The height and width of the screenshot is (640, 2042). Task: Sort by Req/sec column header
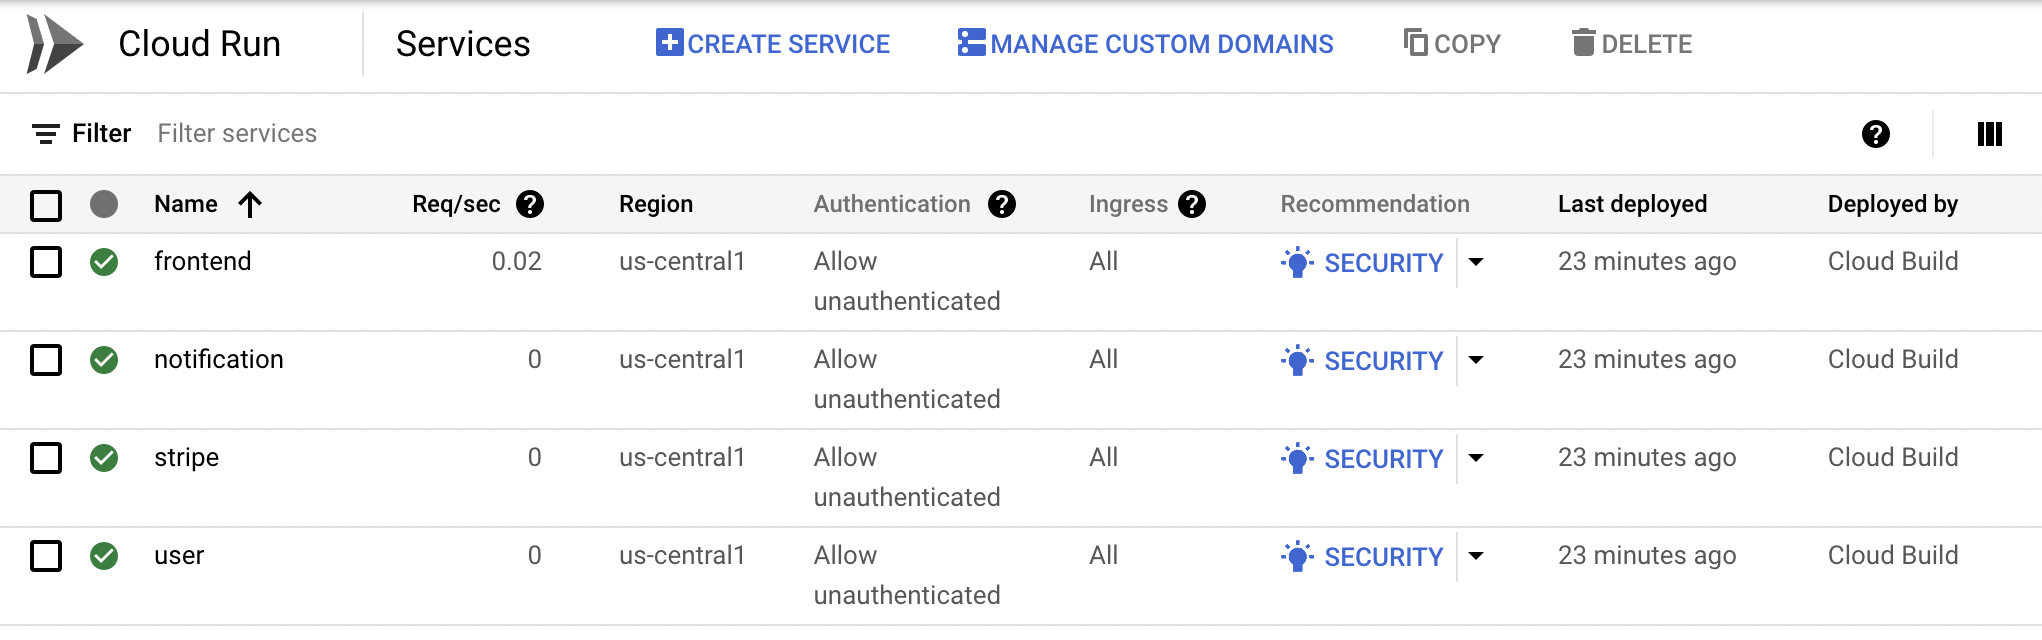(456, 204)
